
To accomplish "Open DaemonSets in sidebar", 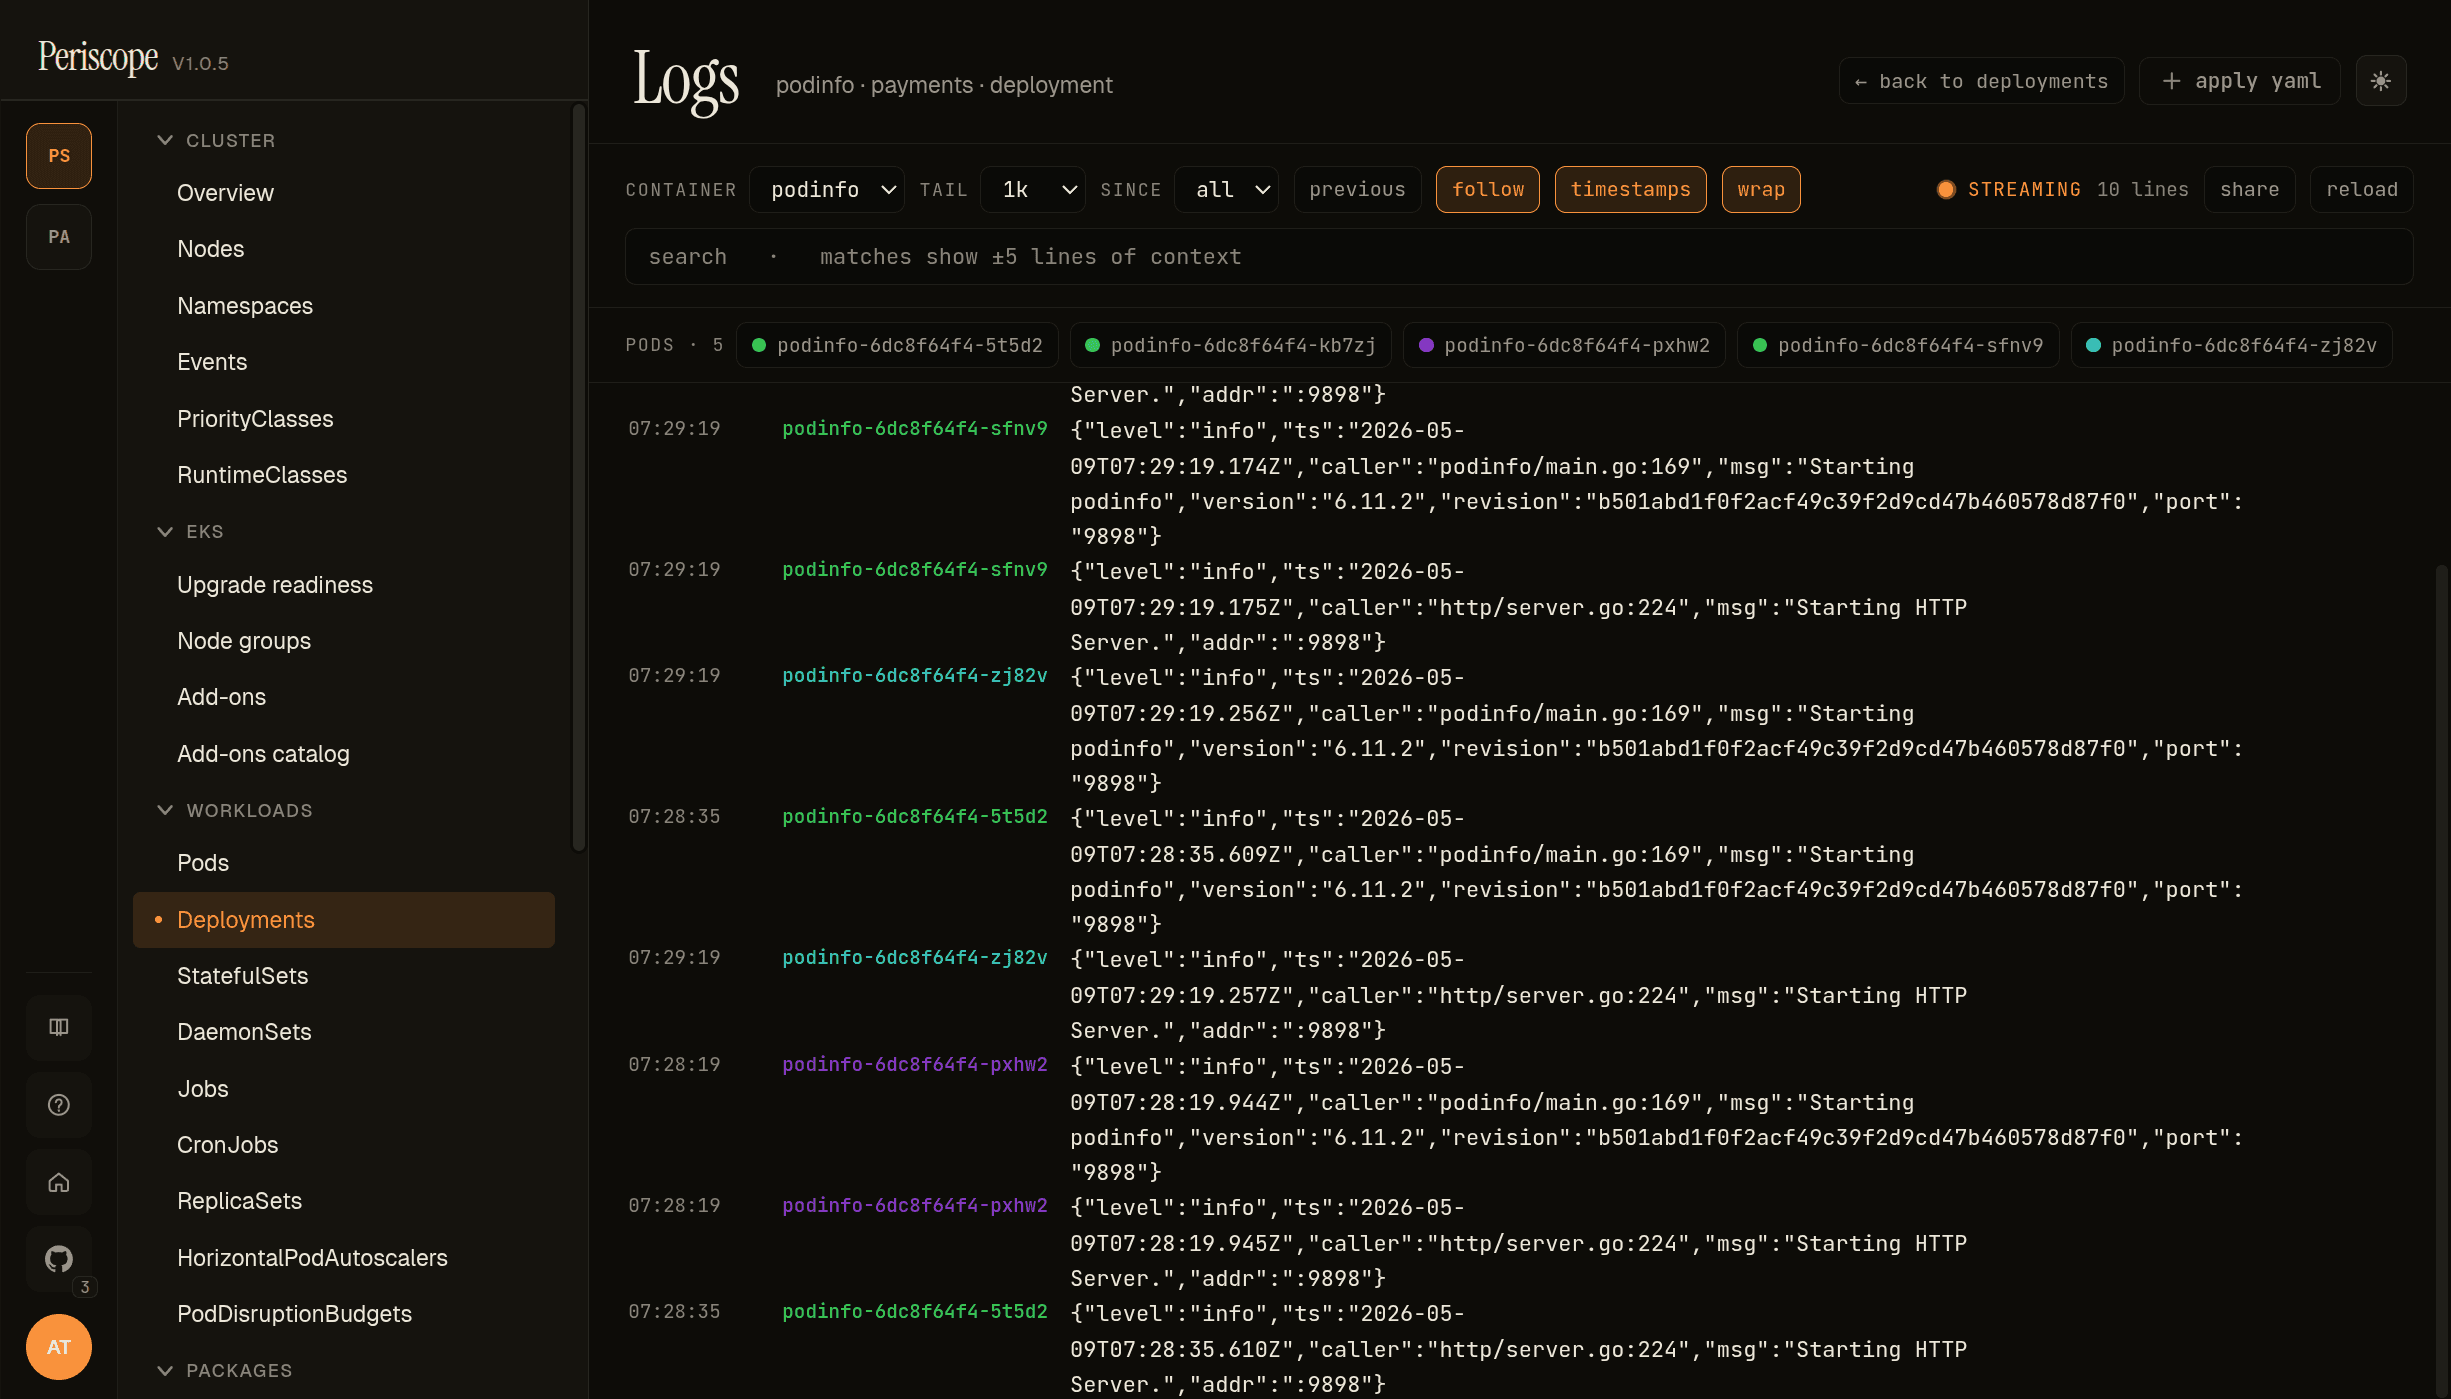I will tap(344, 1032).
